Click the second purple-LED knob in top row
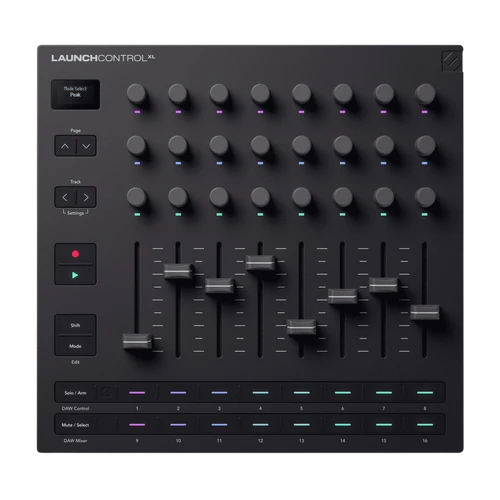 [178, 93]
